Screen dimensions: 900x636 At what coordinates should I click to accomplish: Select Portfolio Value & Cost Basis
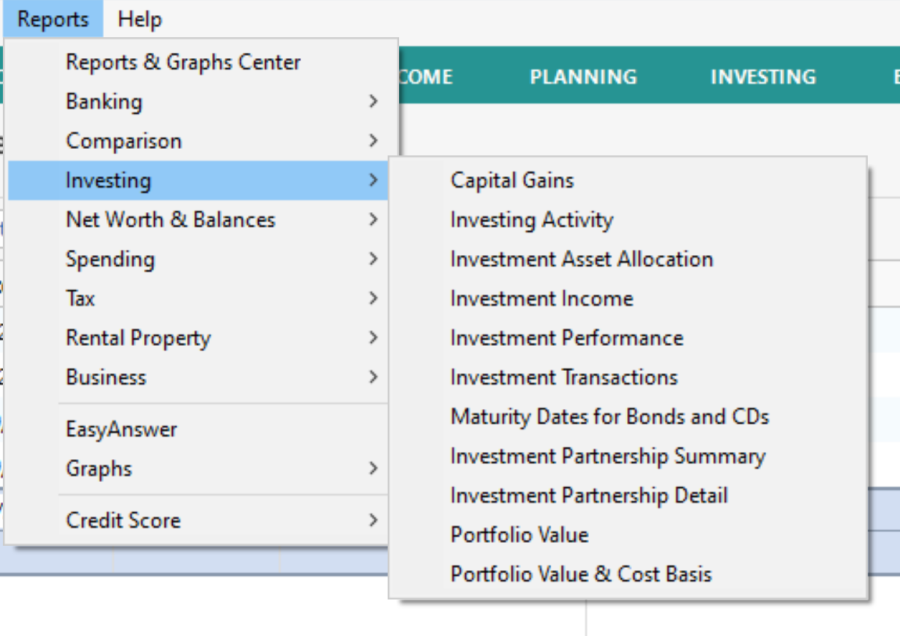click(580, 574)
